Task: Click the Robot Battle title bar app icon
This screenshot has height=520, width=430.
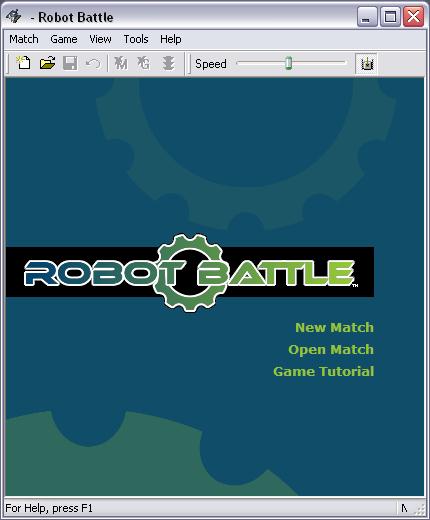Action: coord(14,17)
